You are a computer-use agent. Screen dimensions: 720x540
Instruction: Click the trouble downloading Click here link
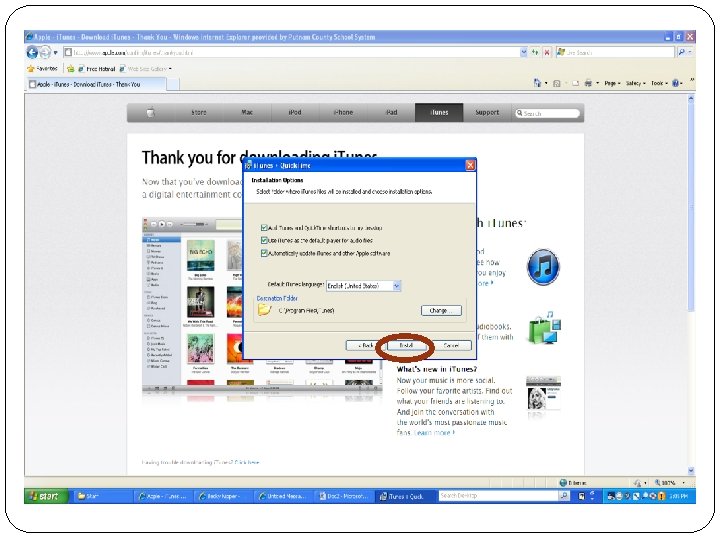[247, 462]
